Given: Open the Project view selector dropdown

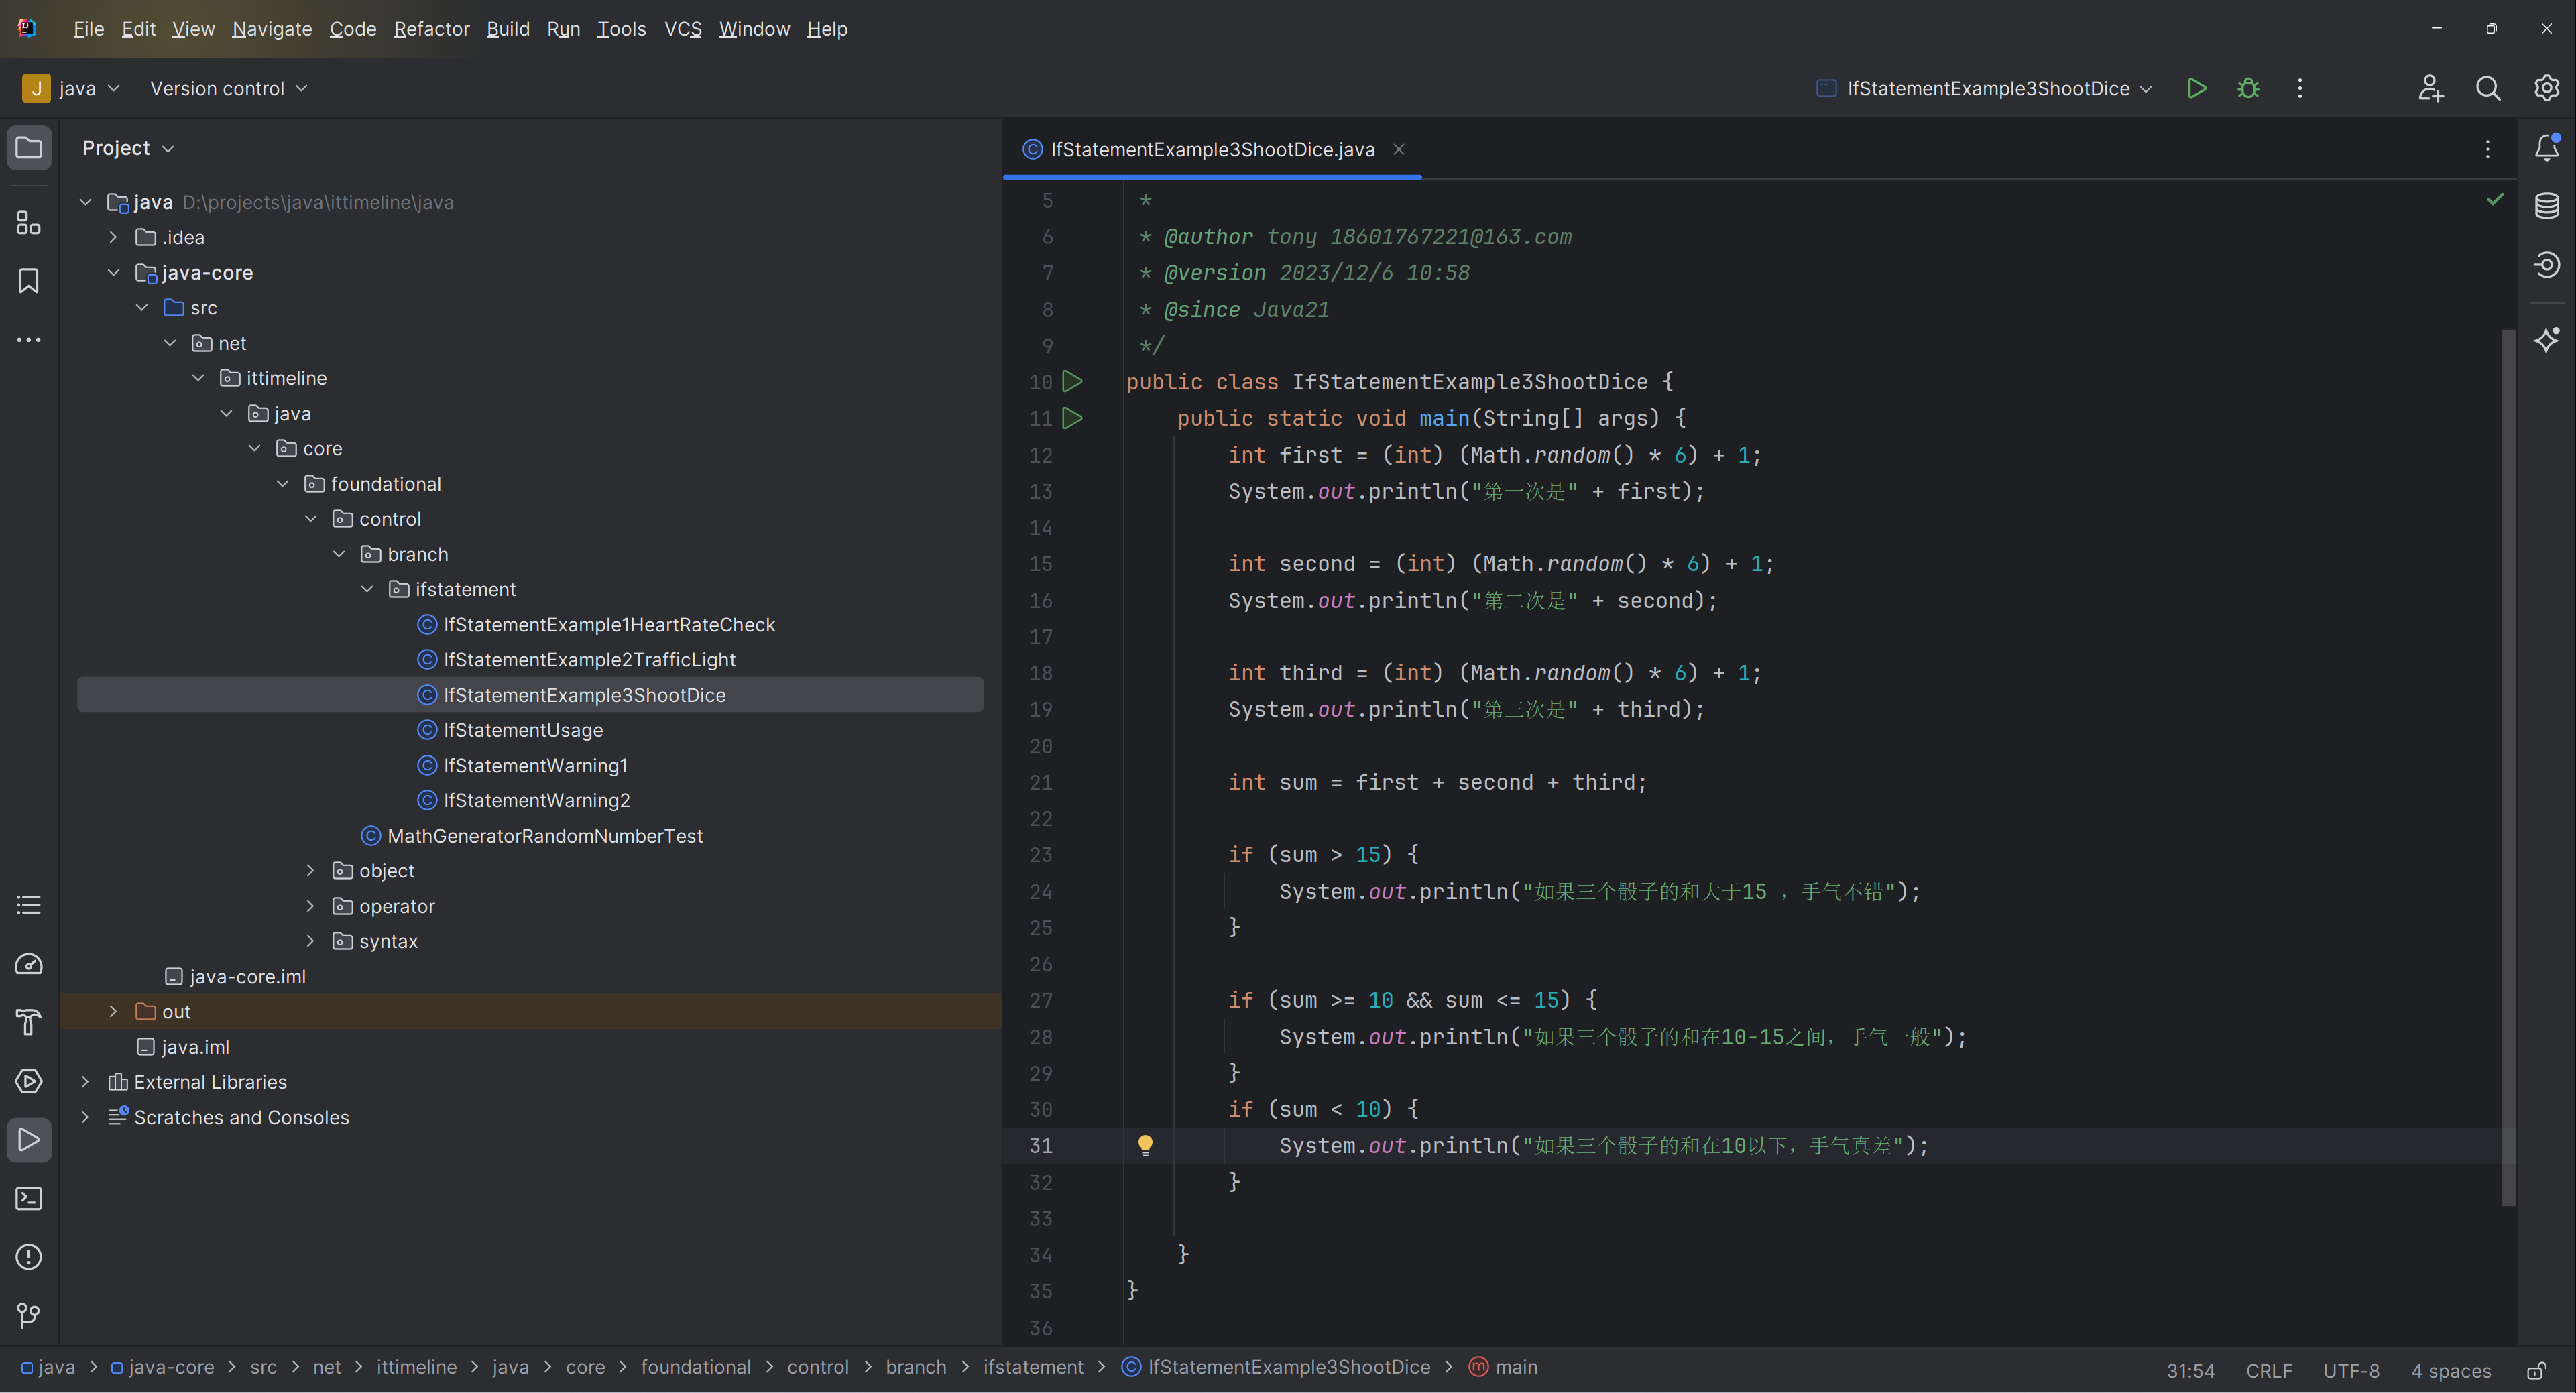Looking at the screenshot, I should pos(128,148).
